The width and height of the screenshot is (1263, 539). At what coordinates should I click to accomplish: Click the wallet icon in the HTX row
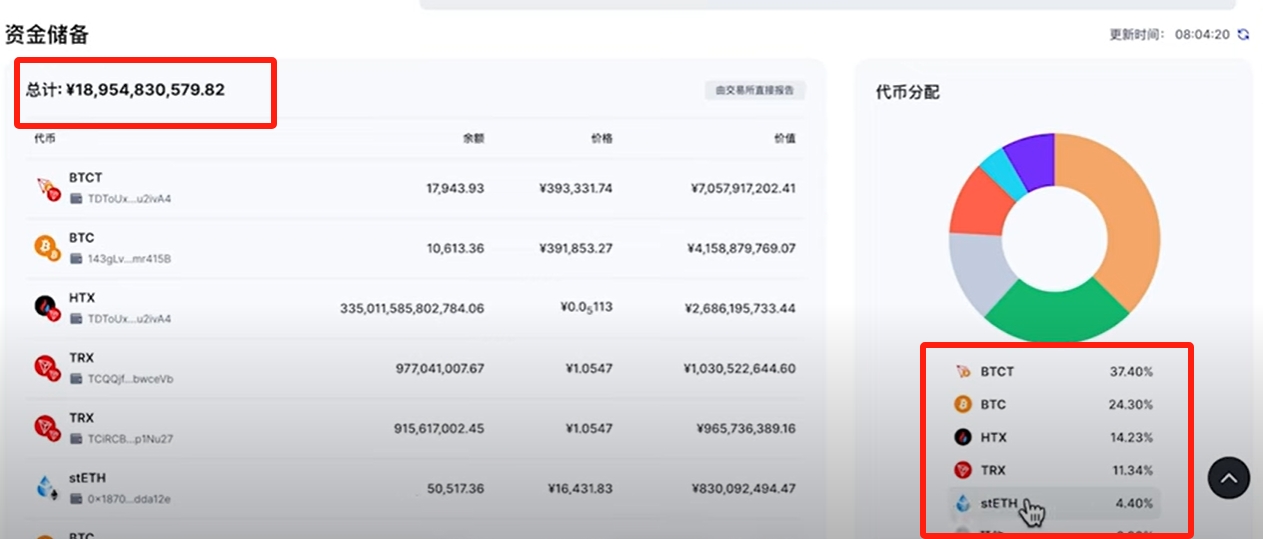[76, 319]
